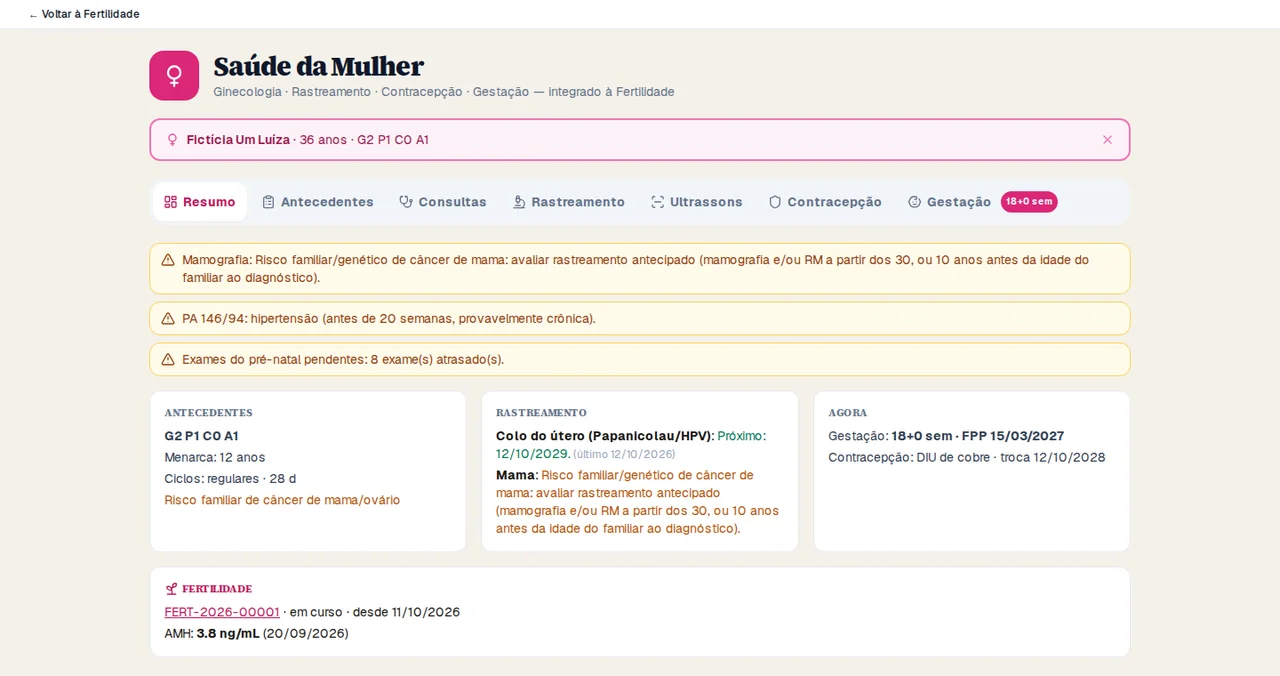
Task: Click the Fertilidade sprout icon
Action: point(171,589)
